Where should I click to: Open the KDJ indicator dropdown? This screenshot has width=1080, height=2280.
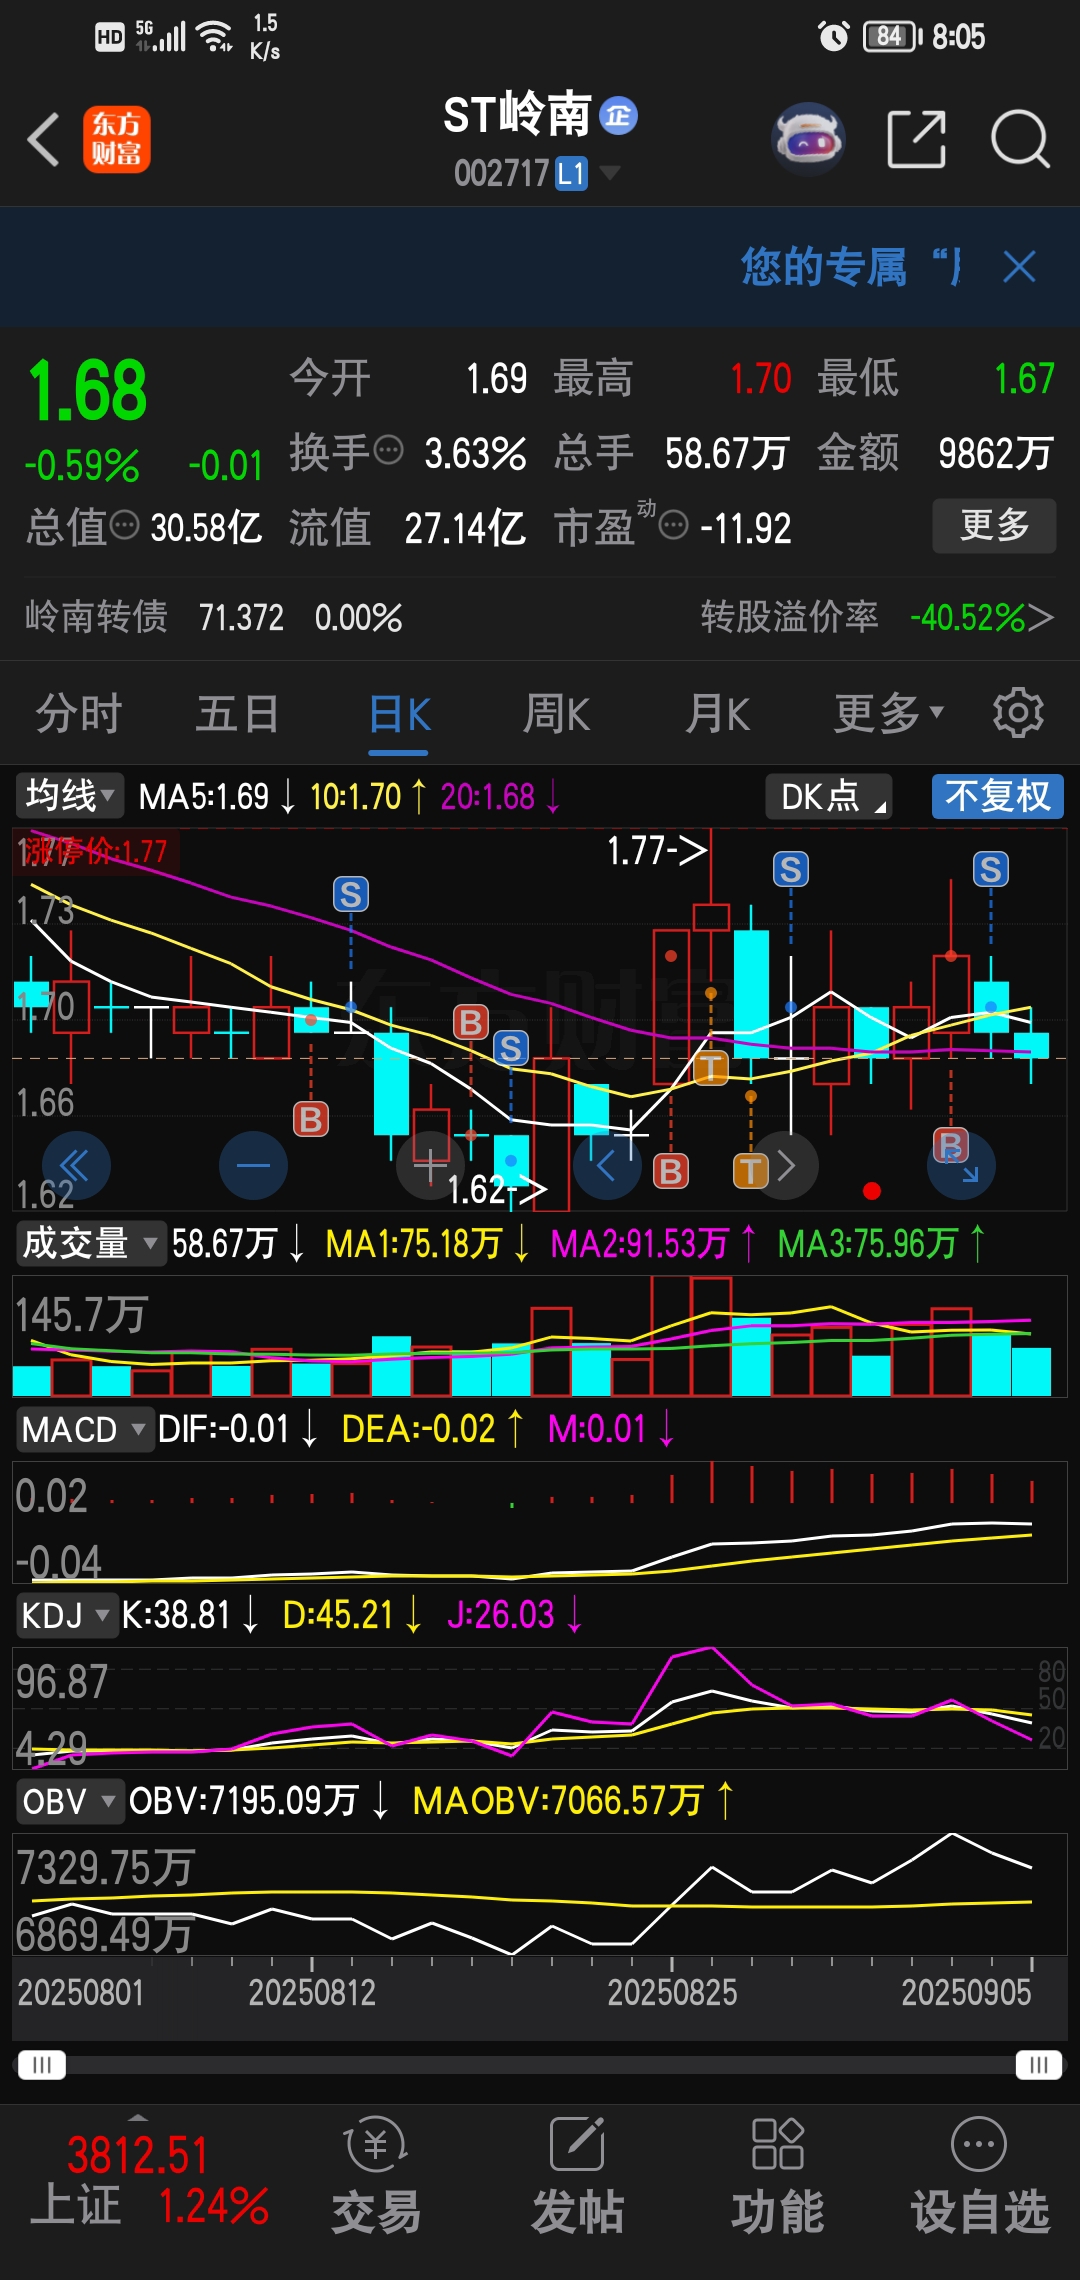coord(66,1614)
